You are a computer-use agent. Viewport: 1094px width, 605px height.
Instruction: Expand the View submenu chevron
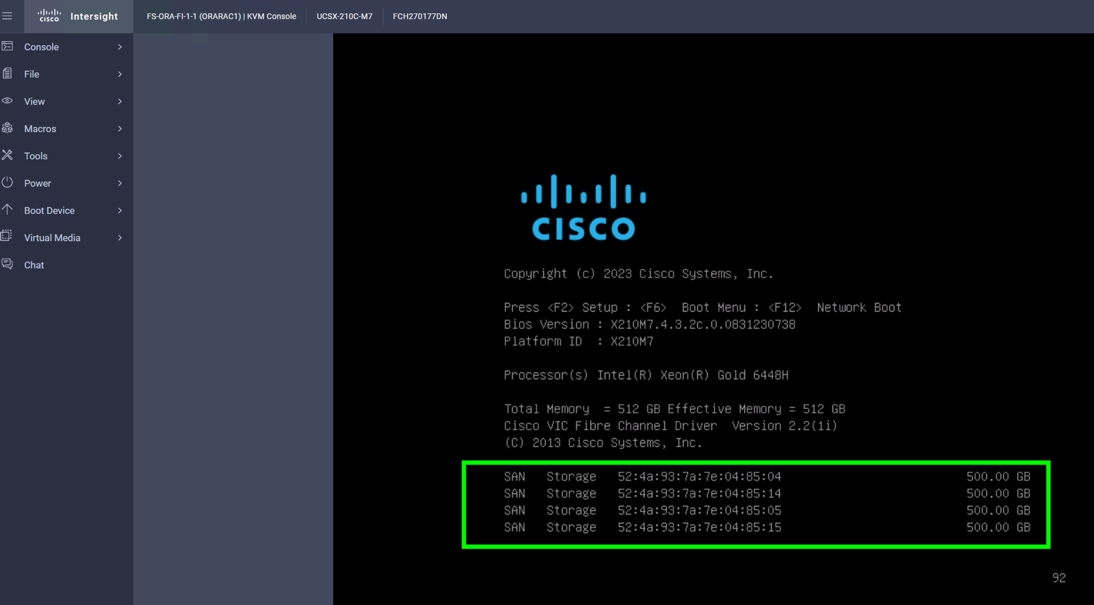[x=120, y=101]
